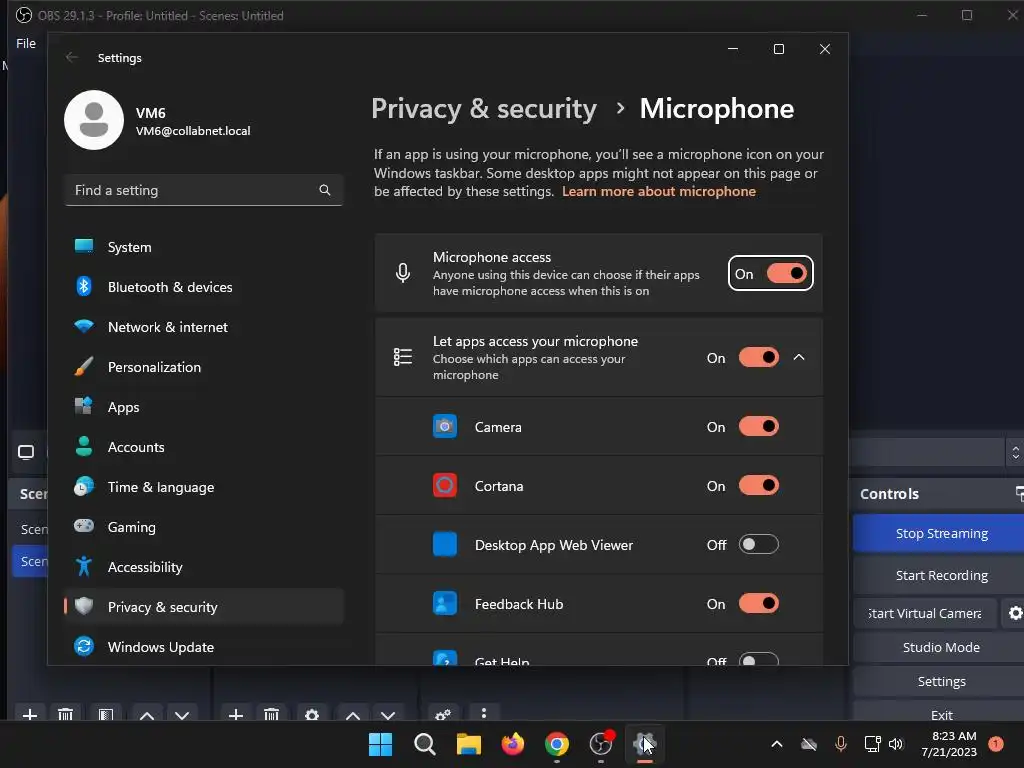Click the Desktop App Web Viewer label
Viewport: 1024px width, 768px height.
pyautogui.click(x=553, y=545)
